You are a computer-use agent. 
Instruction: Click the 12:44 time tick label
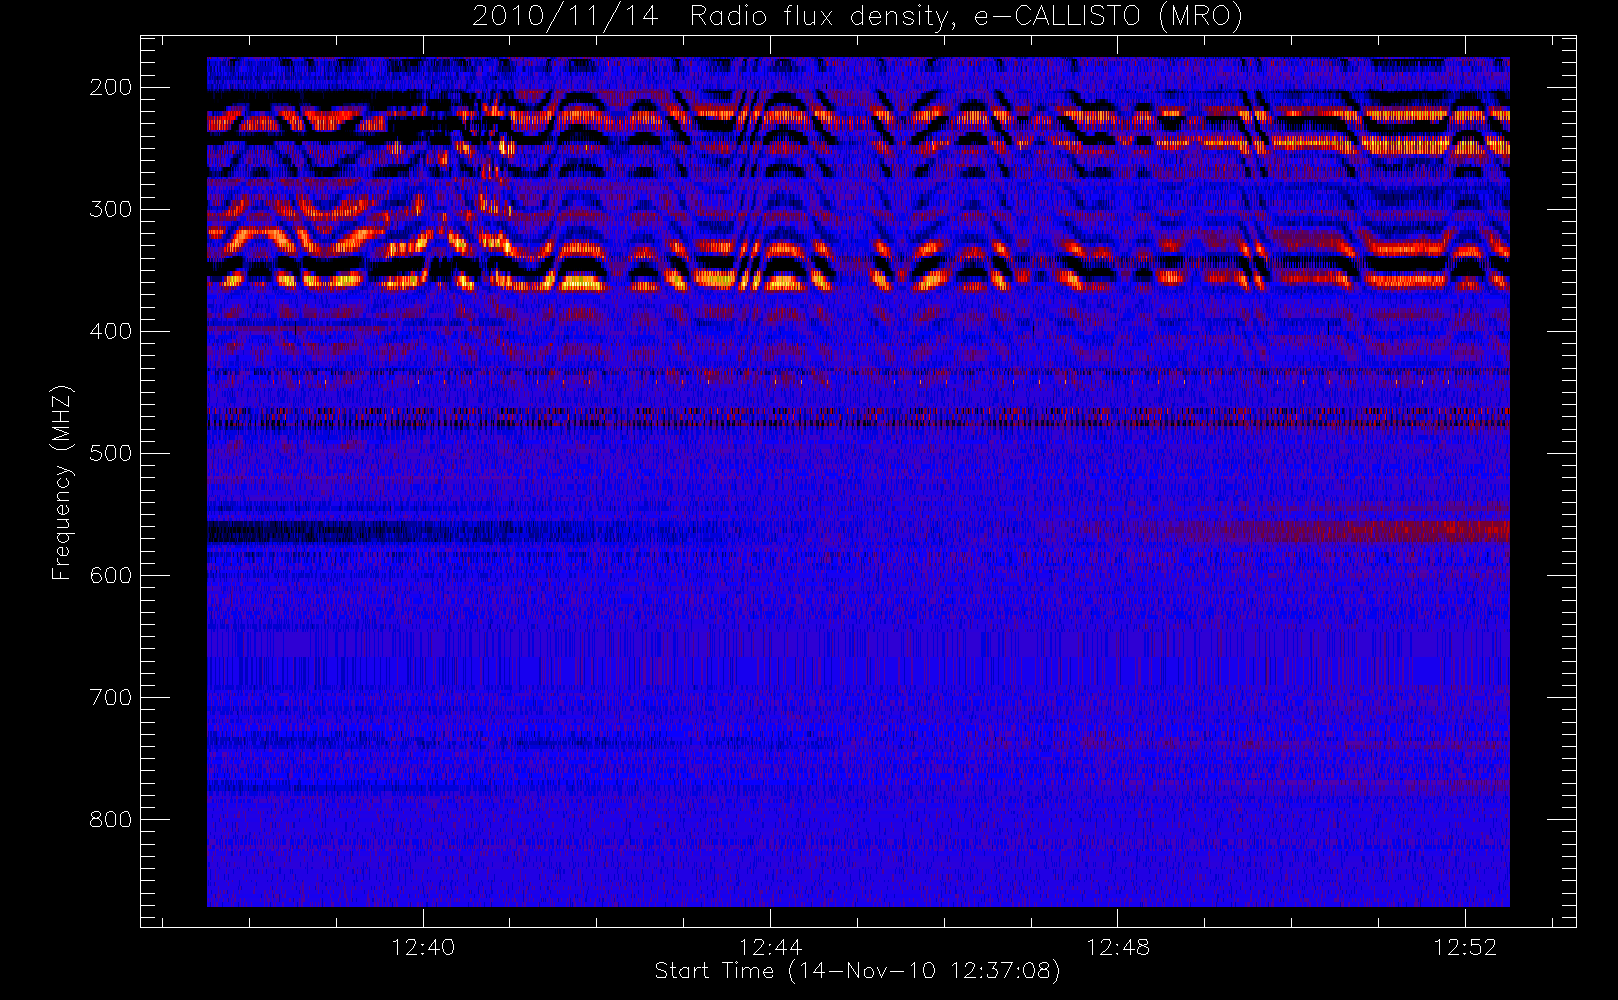(770, 947)
